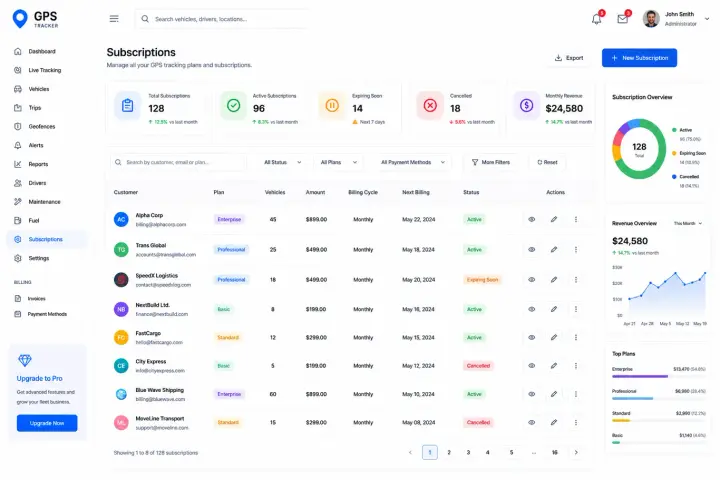Open Payment Methods under Billing
720x480 pixels.
(47, 315)
